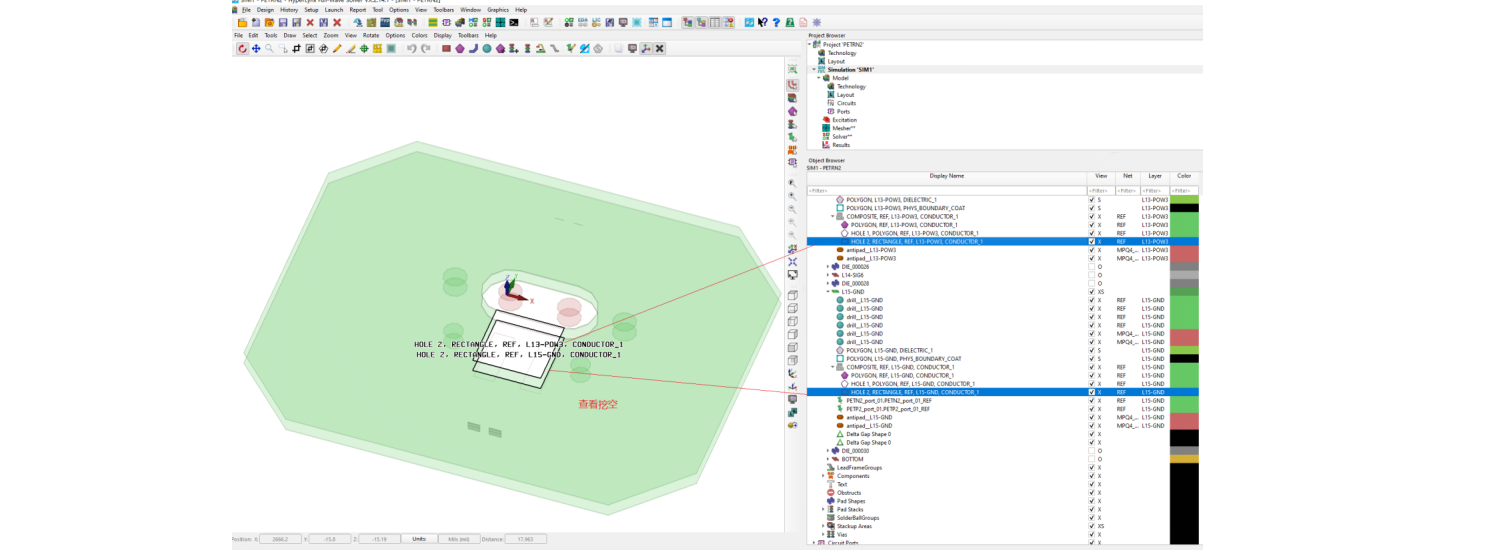Collapse the L15-GND layer tree node
This screenshot has height=556, width=1500.
pos(822,292)
